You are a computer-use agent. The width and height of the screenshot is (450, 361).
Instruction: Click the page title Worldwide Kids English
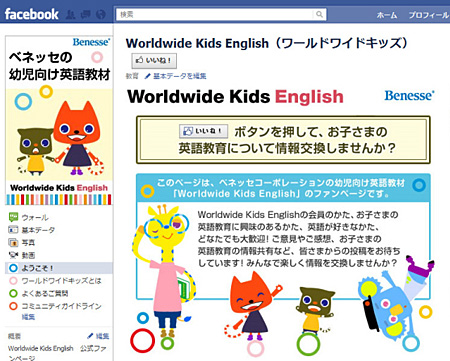pos(266,43)
